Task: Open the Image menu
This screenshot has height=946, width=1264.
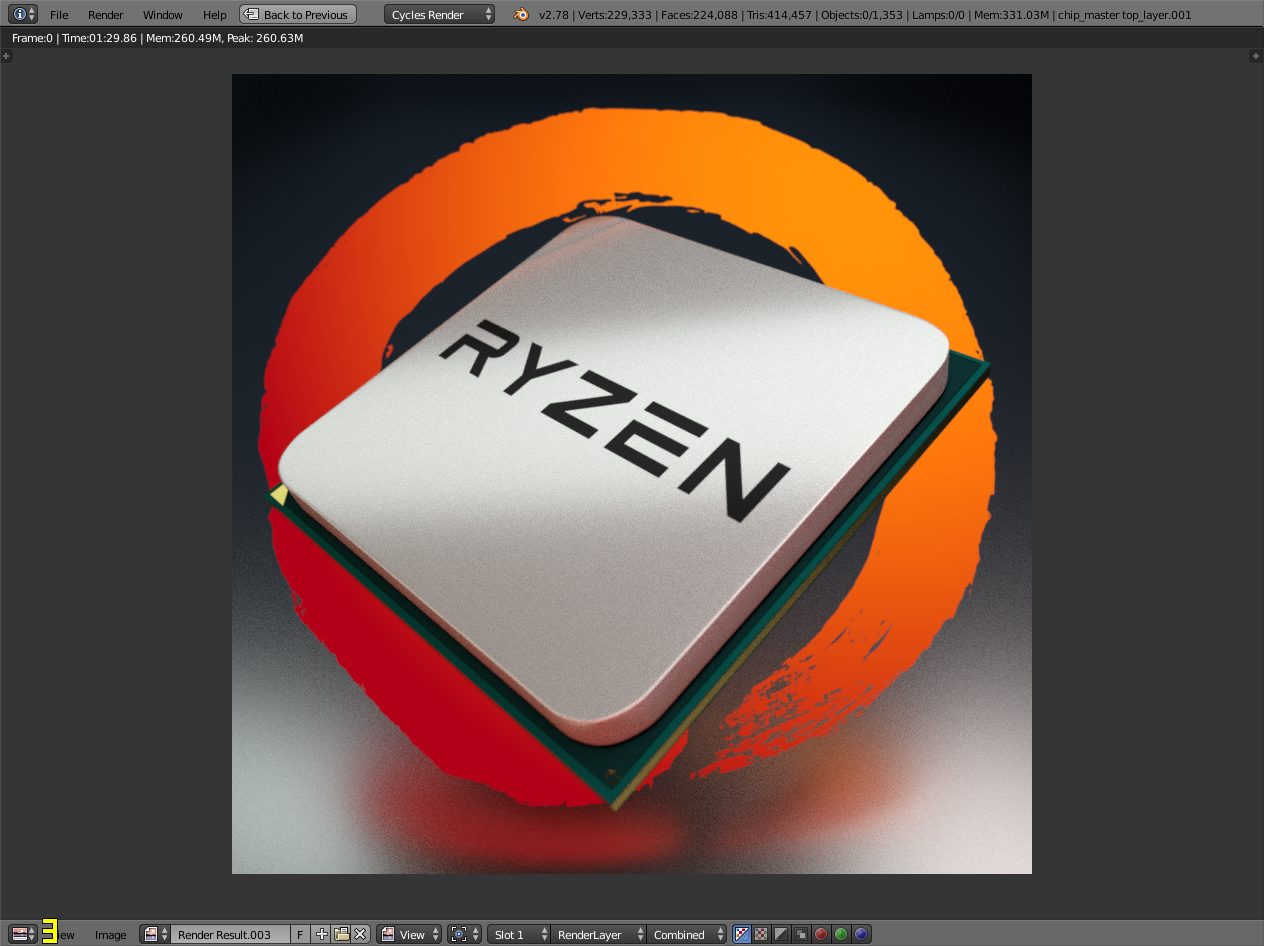Action: pos(111,935)
